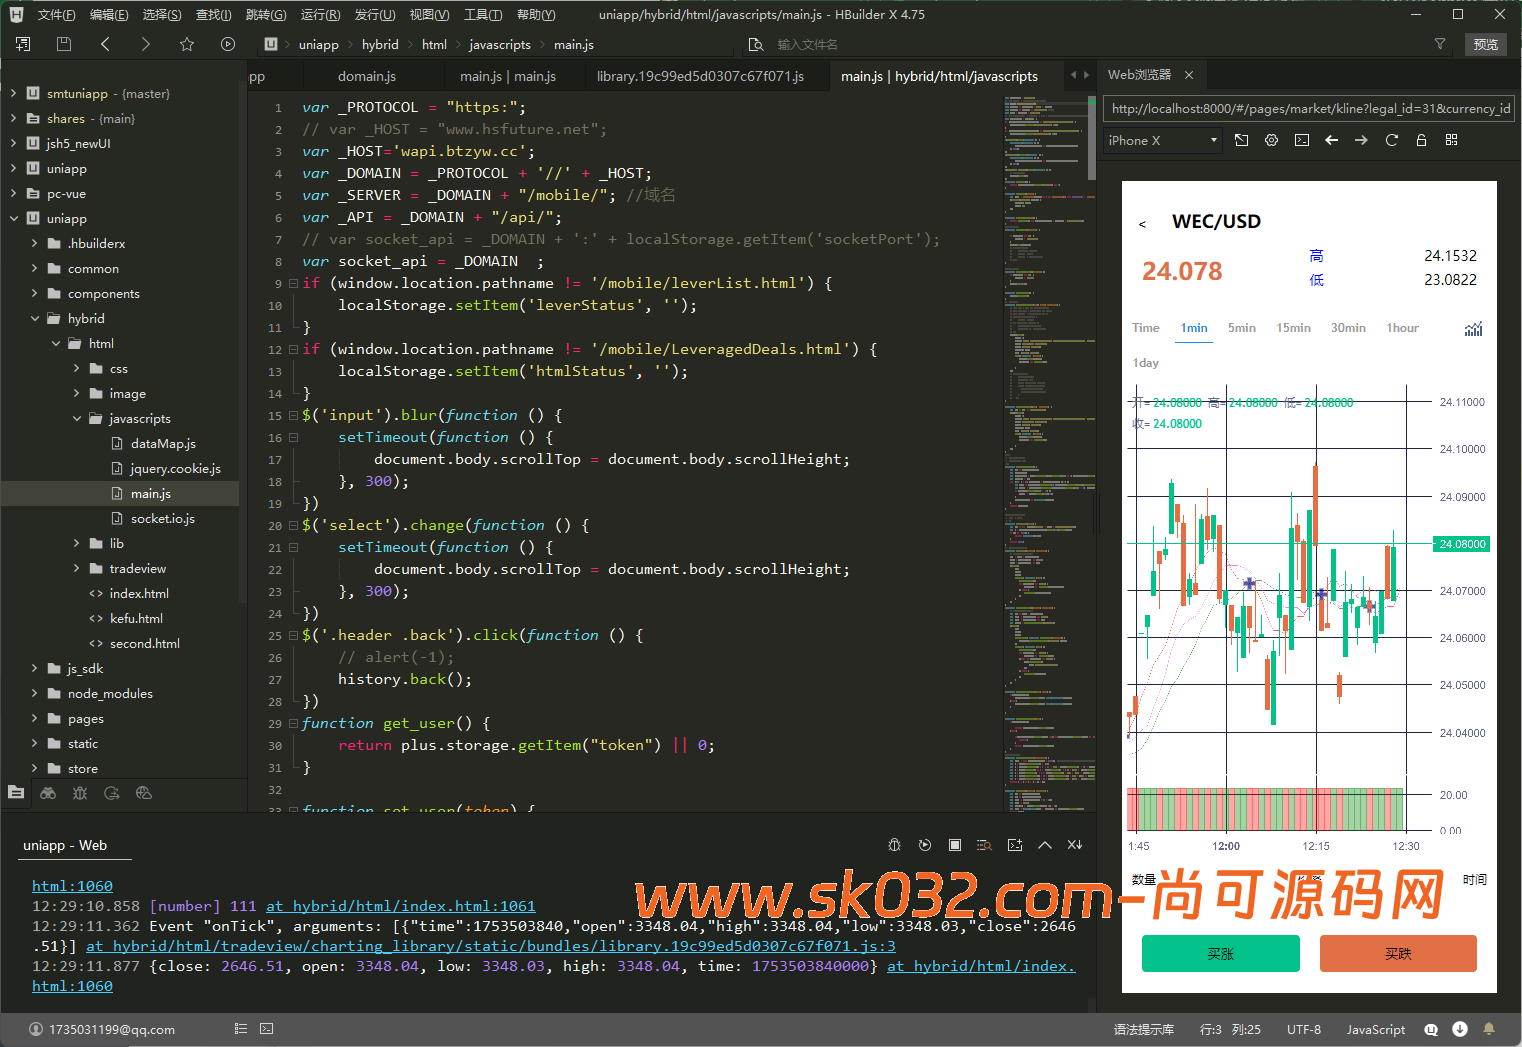The height and width of the screenshot is (1047, 1522).
Task: Select the 5min chart interval
Action: (1241, 328)
